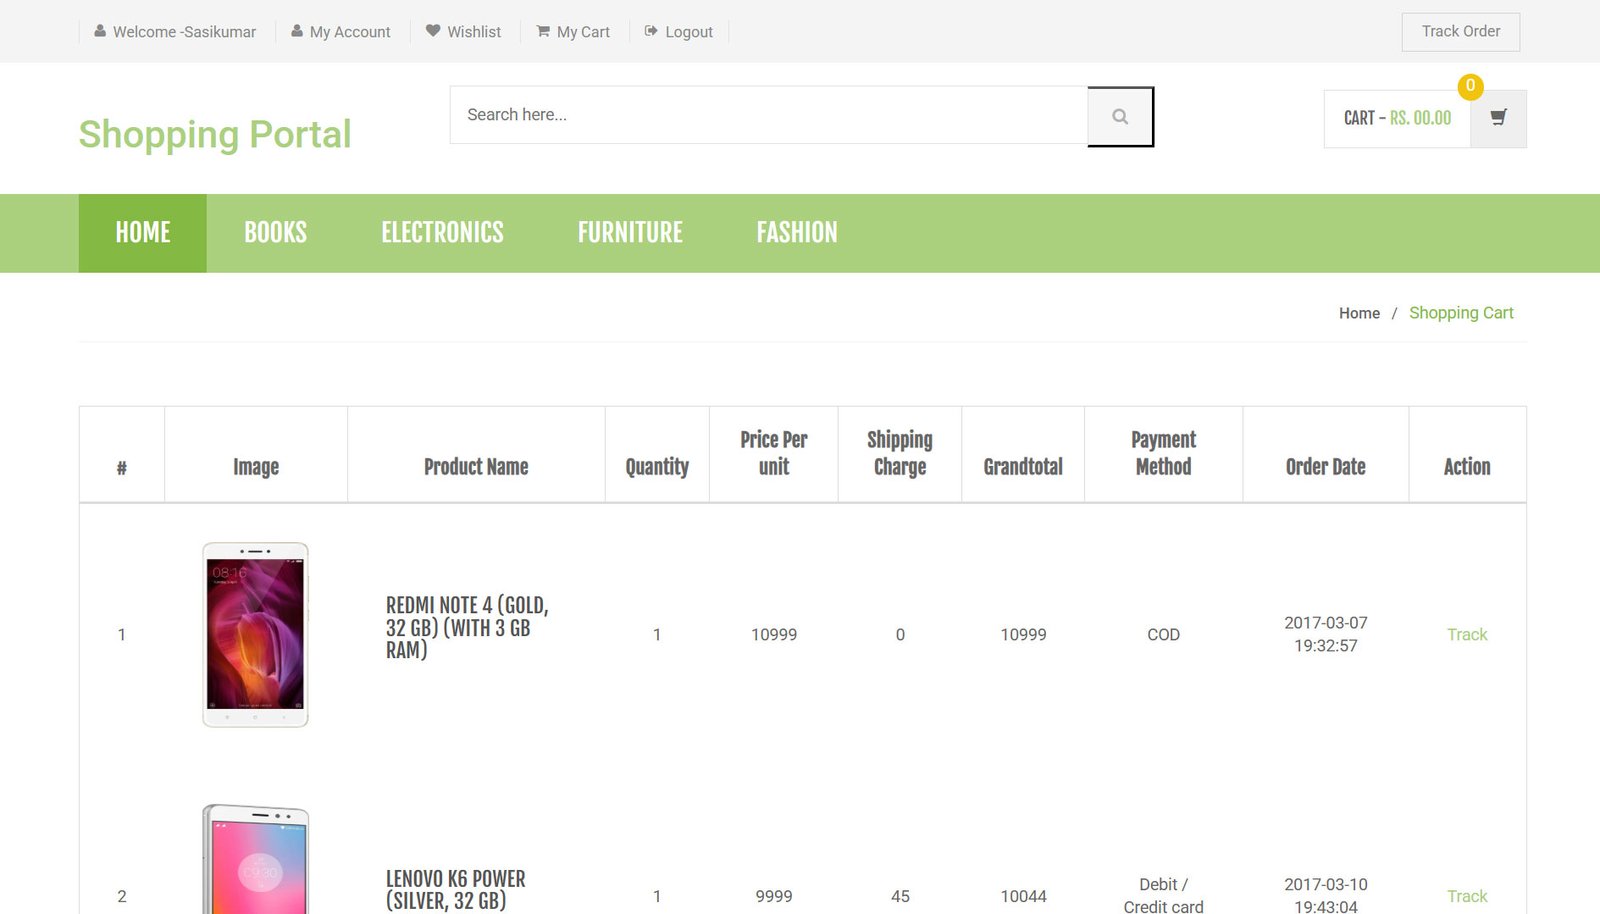Open the shopping cart basket icon

[x=1498, y=118]
